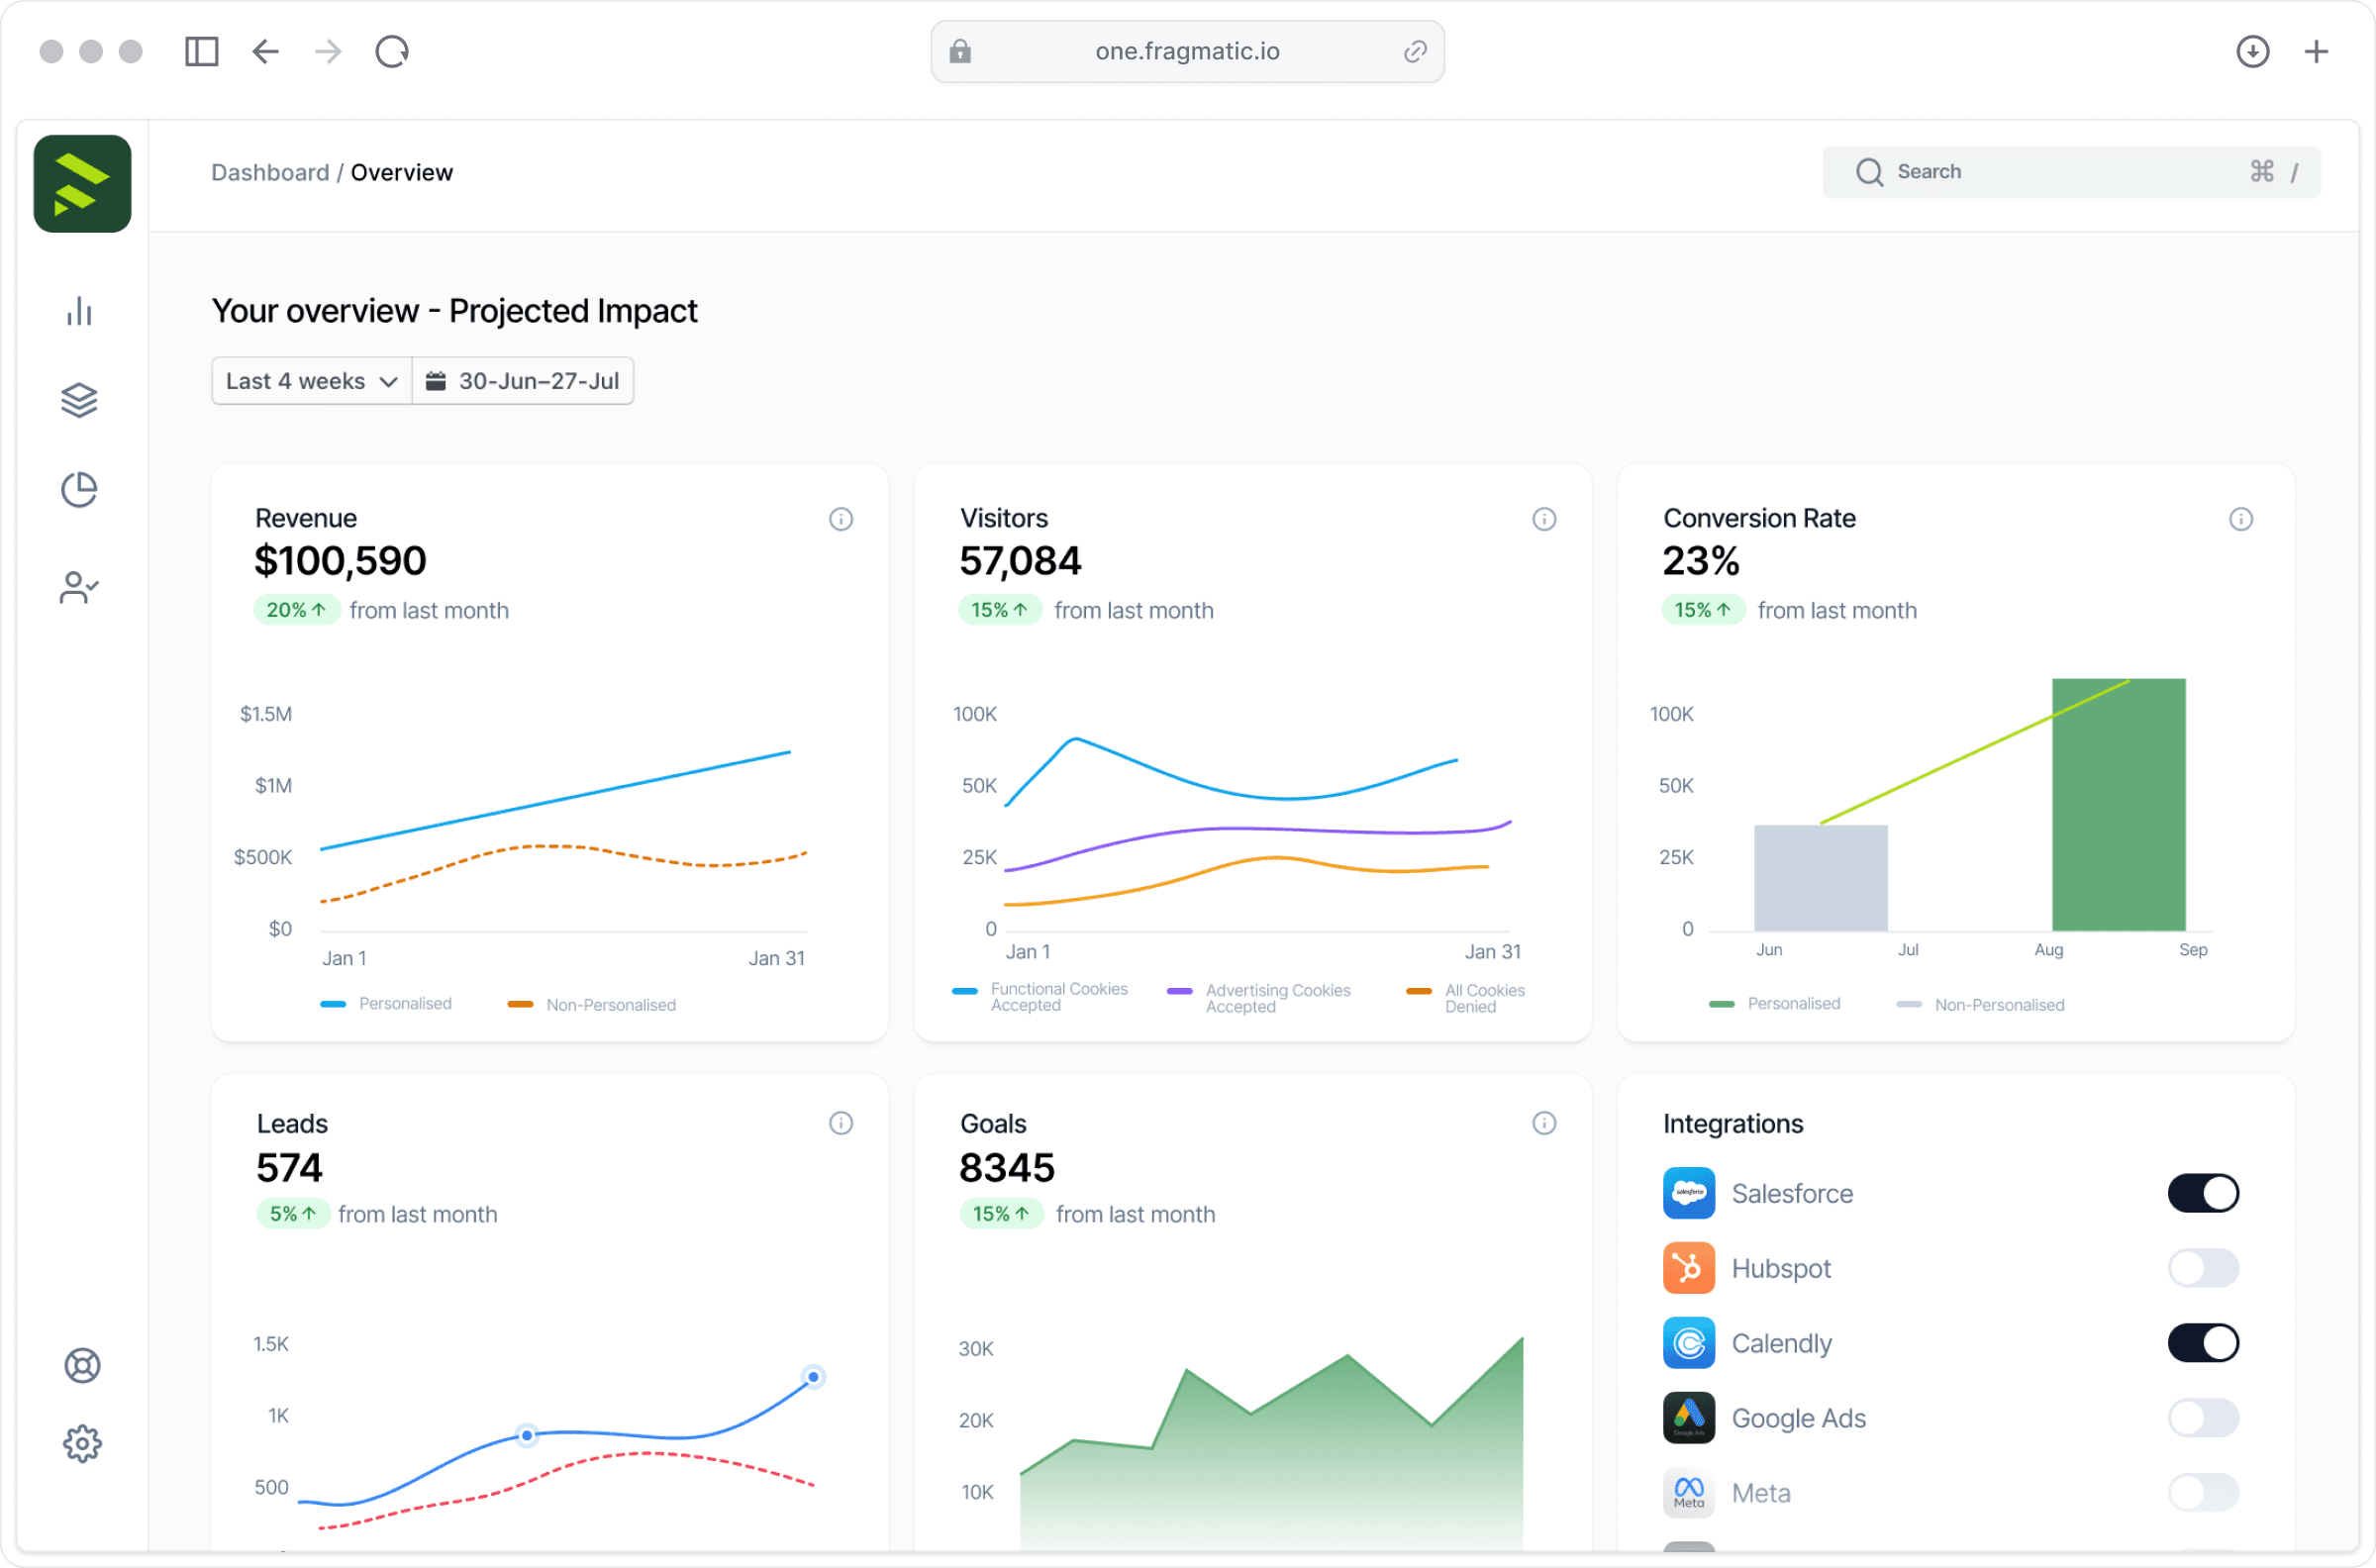This screenshot has height=1568, width=2376.
Task: Open help using the lifebuoy icon
Action: coord(82,1365)
